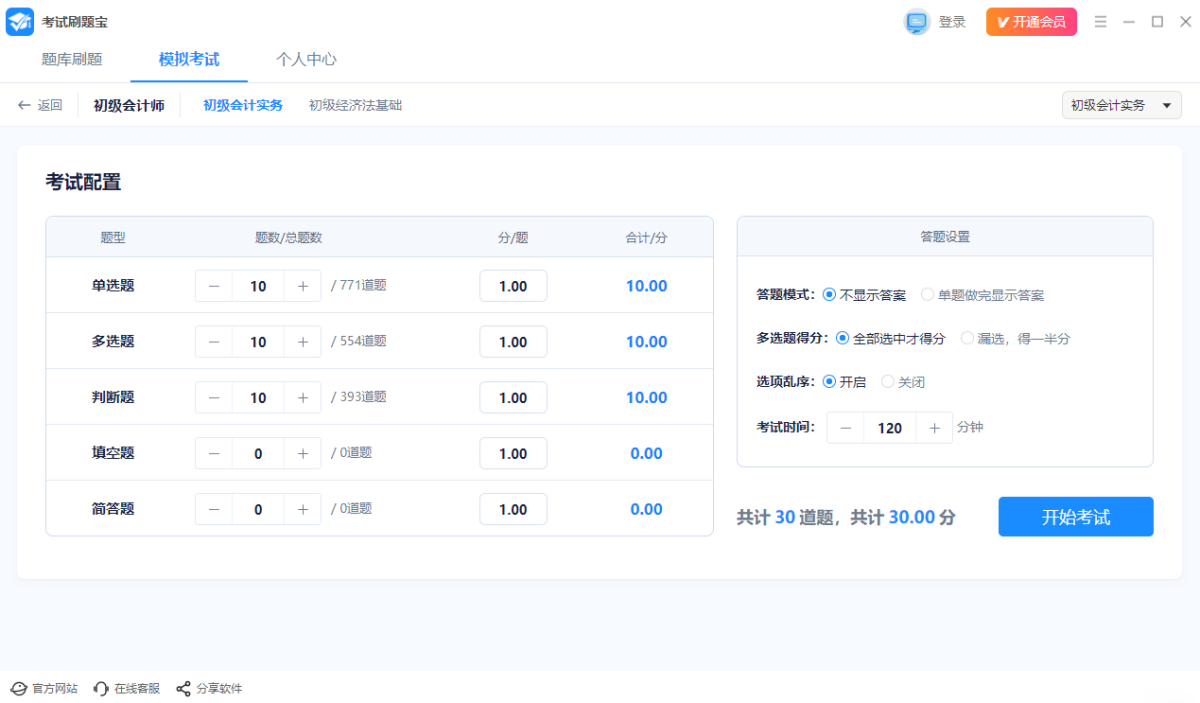
Task: Turn 选项乱序 off with 关闭
Action: click(903, 382)
